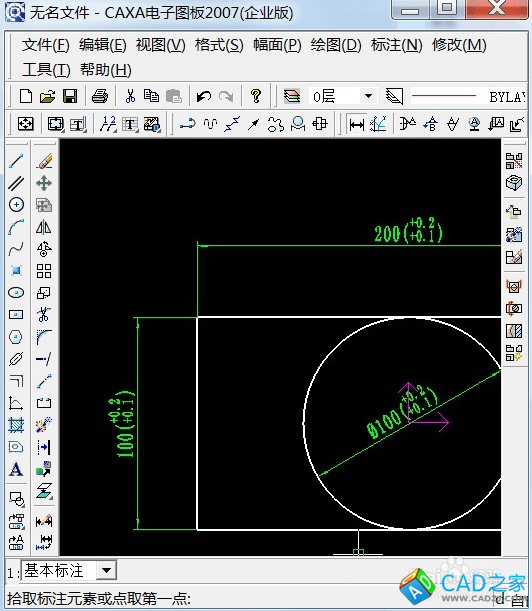Open the 帮助(H) menu

tap(106, 70)
